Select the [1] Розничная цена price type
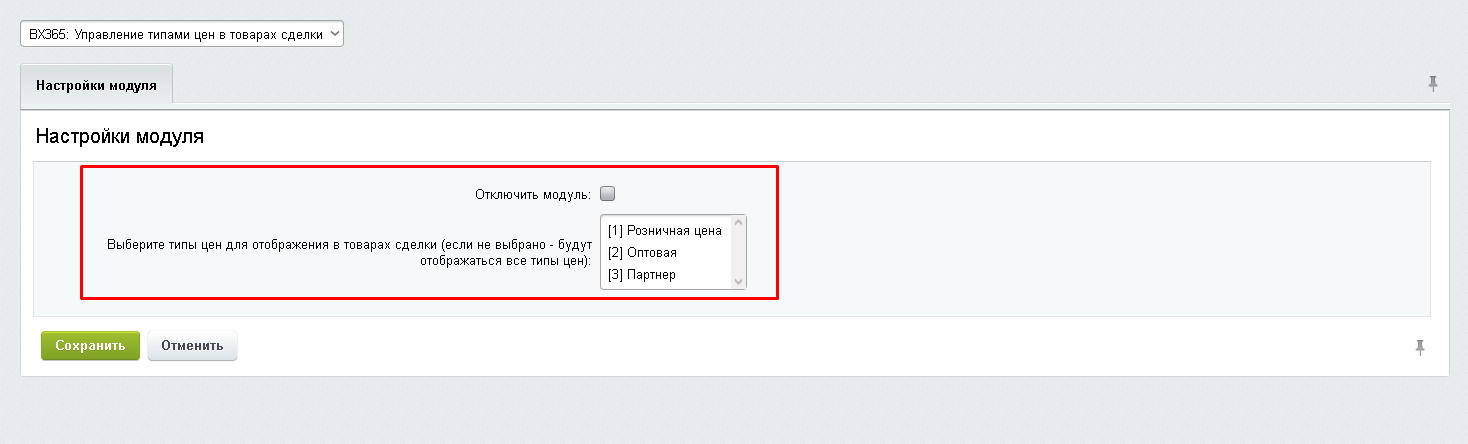The height and width of the screenshot is (444, 1468). pyautogui.click(x=664, y=230)
